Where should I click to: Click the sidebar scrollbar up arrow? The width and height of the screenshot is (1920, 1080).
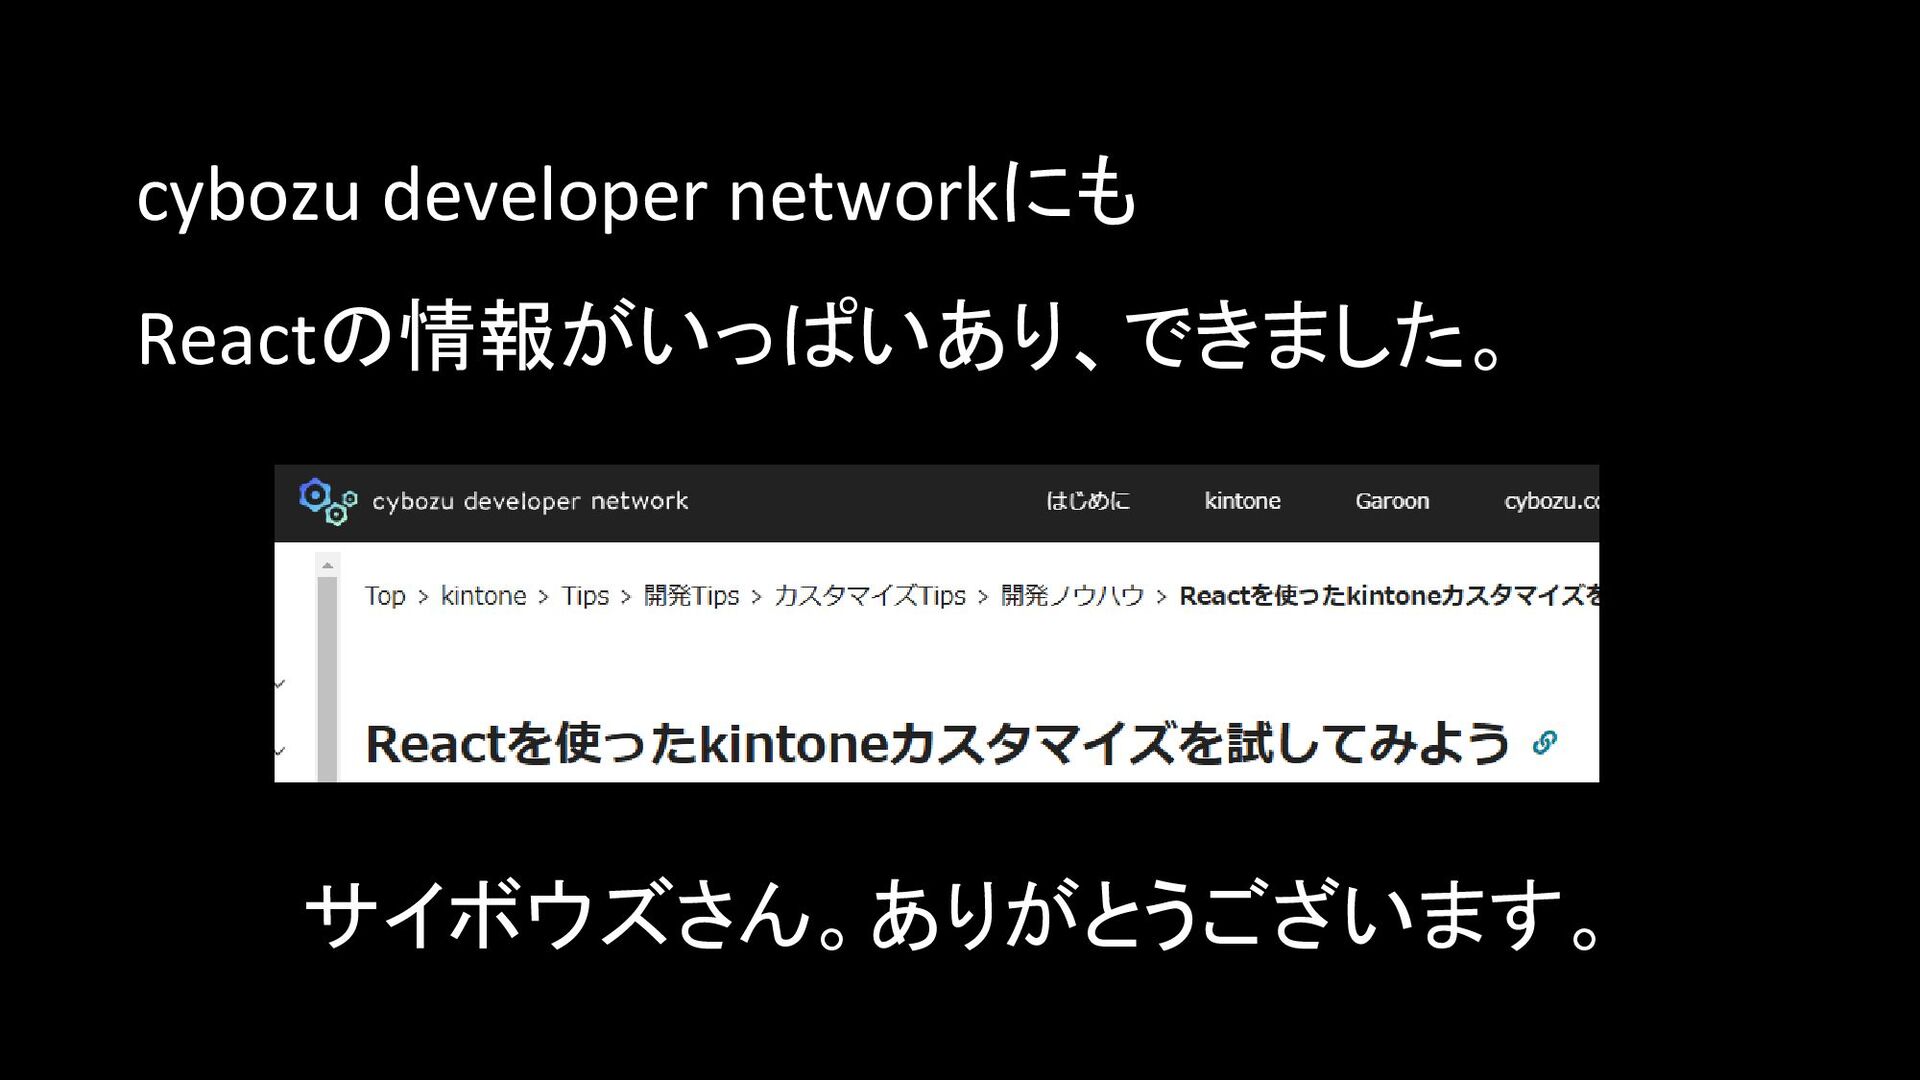(x=327, y=566)
